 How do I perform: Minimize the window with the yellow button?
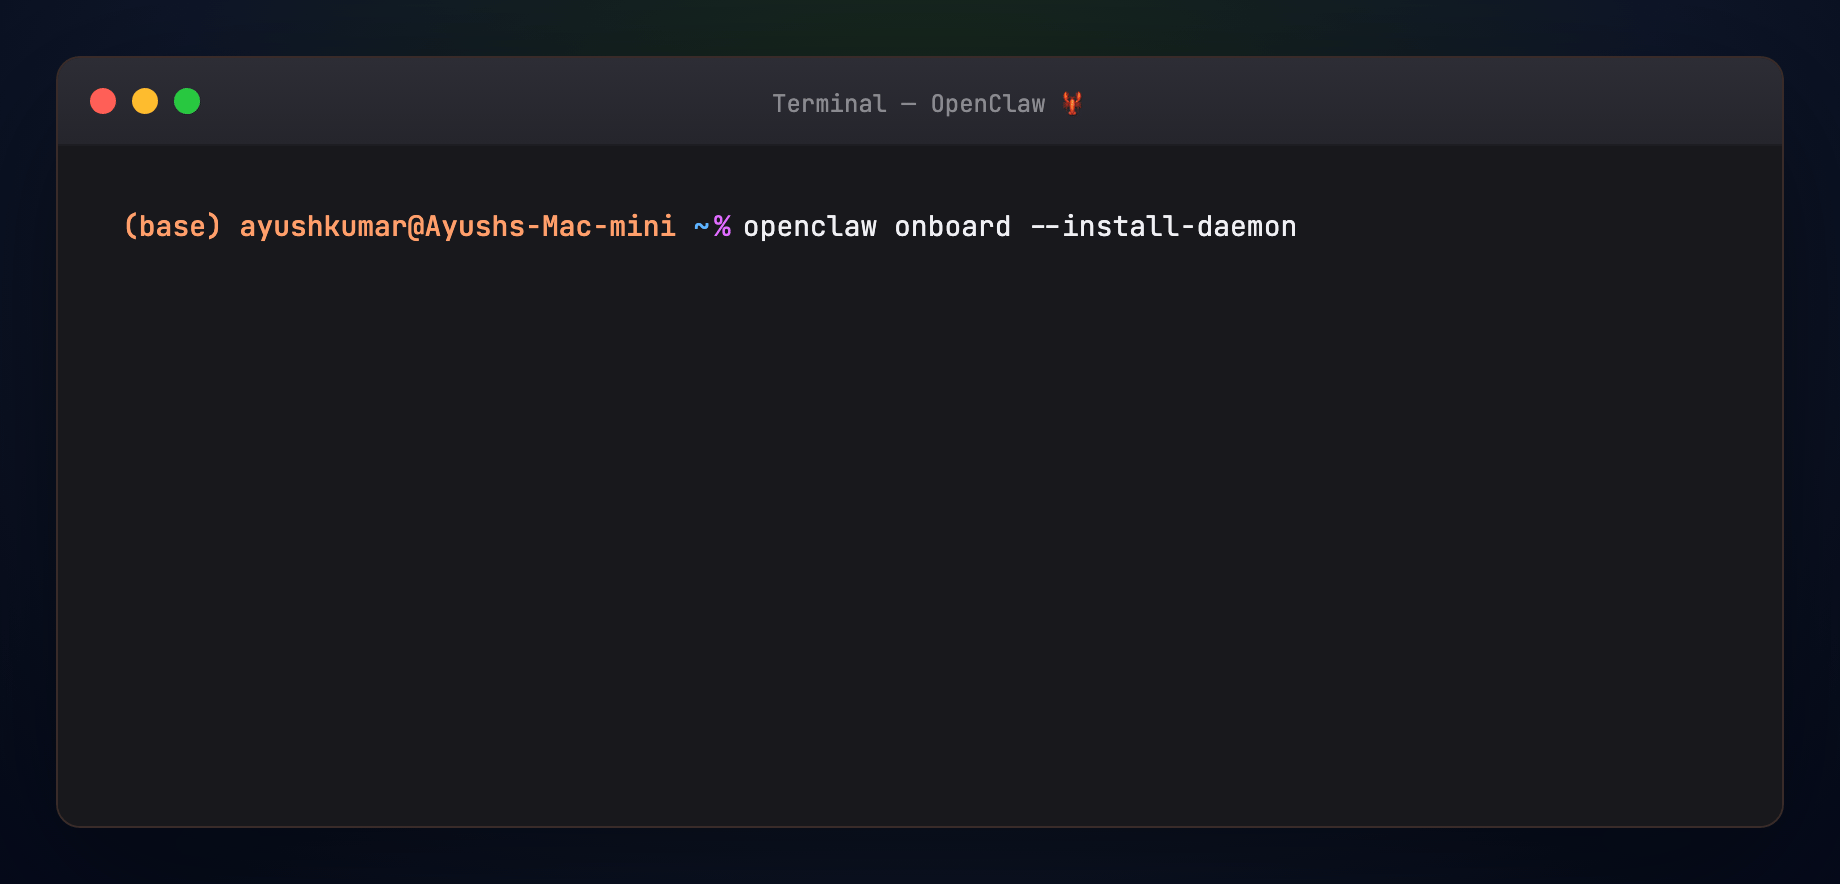[145, 101]
